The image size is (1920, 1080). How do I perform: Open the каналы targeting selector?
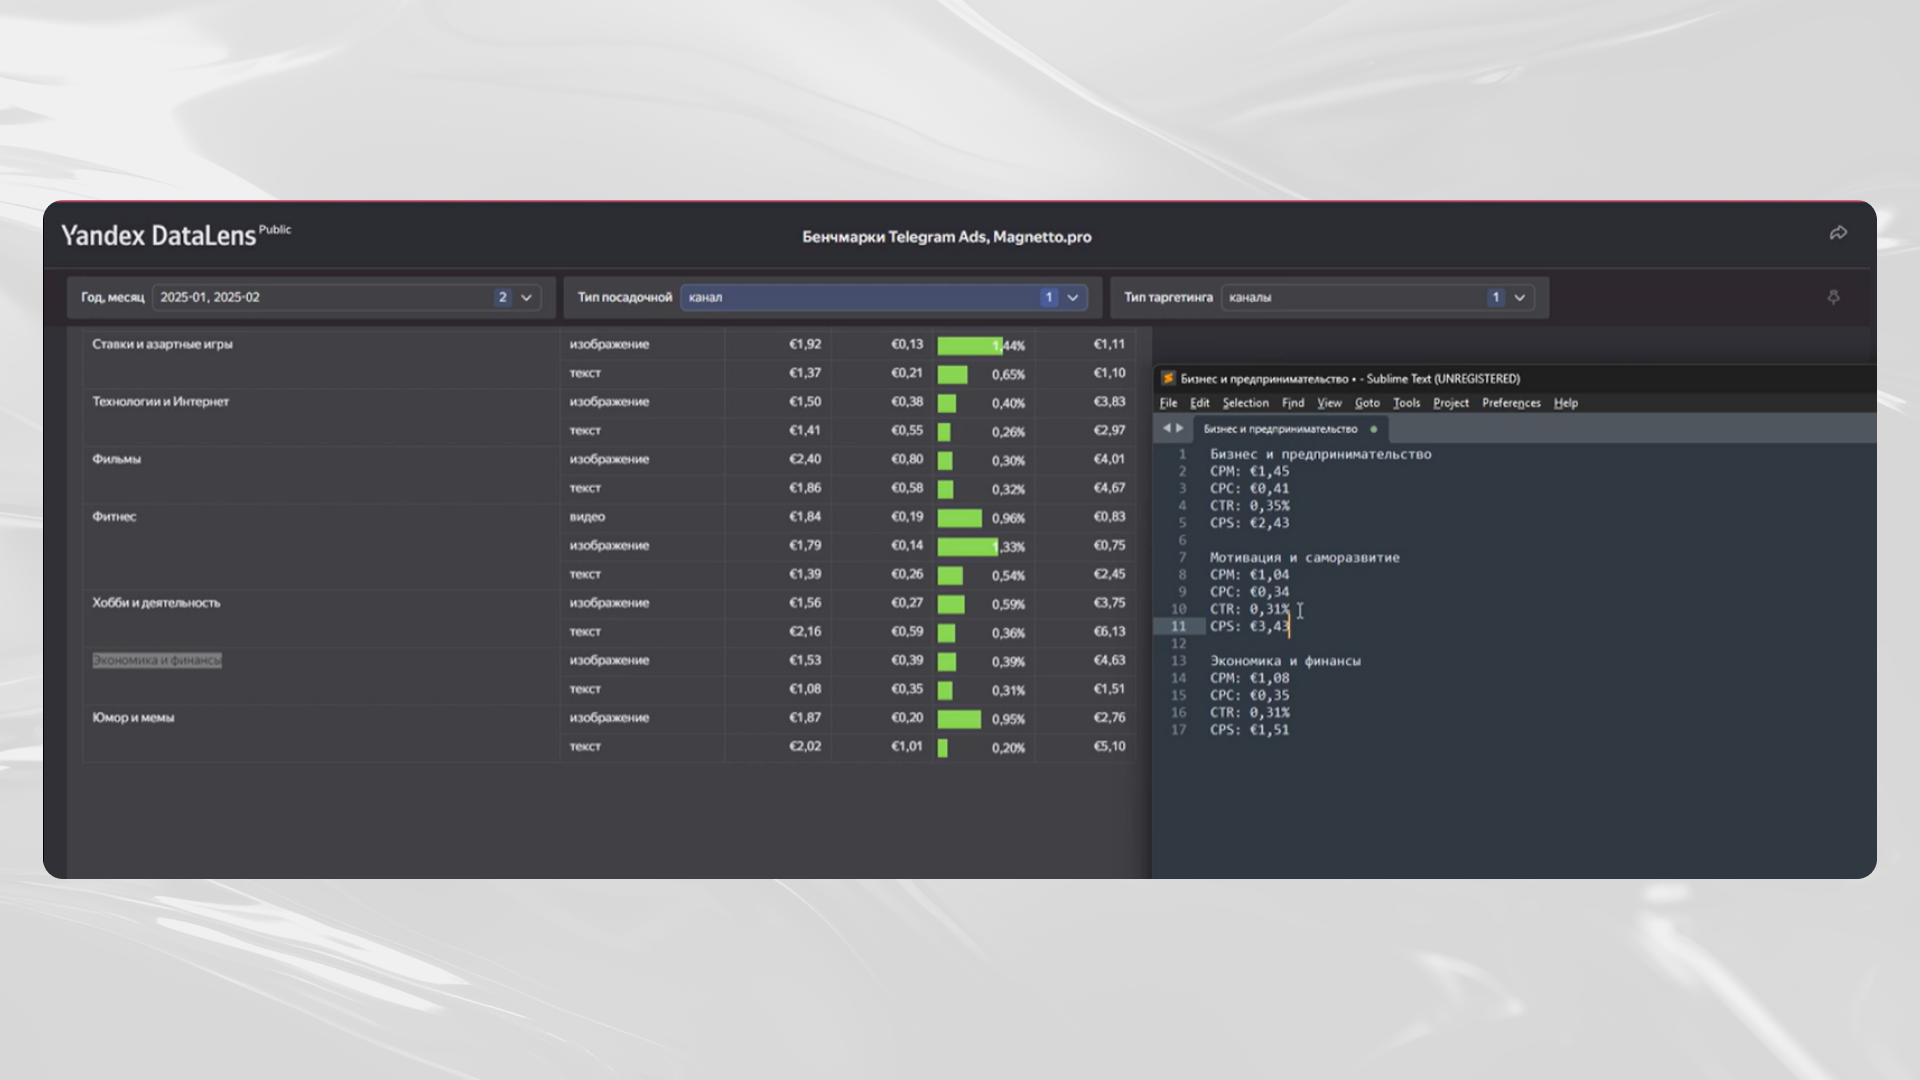pos(1377,297)
